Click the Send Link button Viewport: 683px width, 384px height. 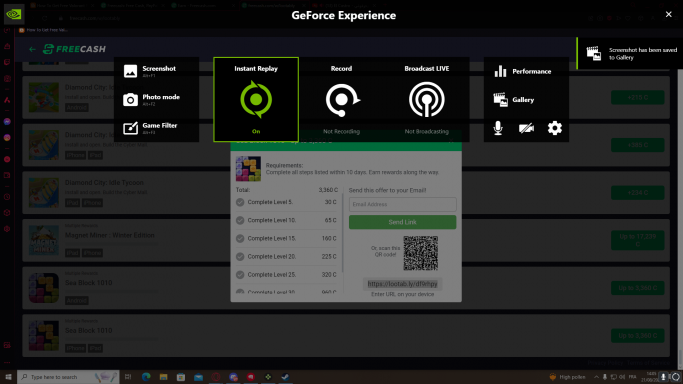coord(402,222)
